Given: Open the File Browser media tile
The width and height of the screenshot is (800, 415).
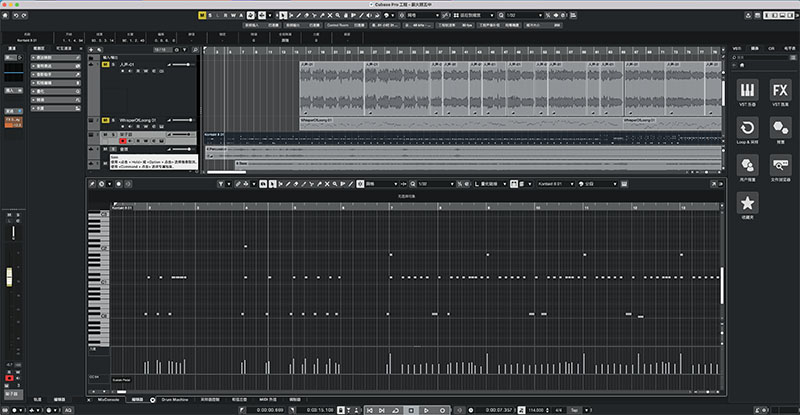Looking at the screenshot, I should coord(780,167).
